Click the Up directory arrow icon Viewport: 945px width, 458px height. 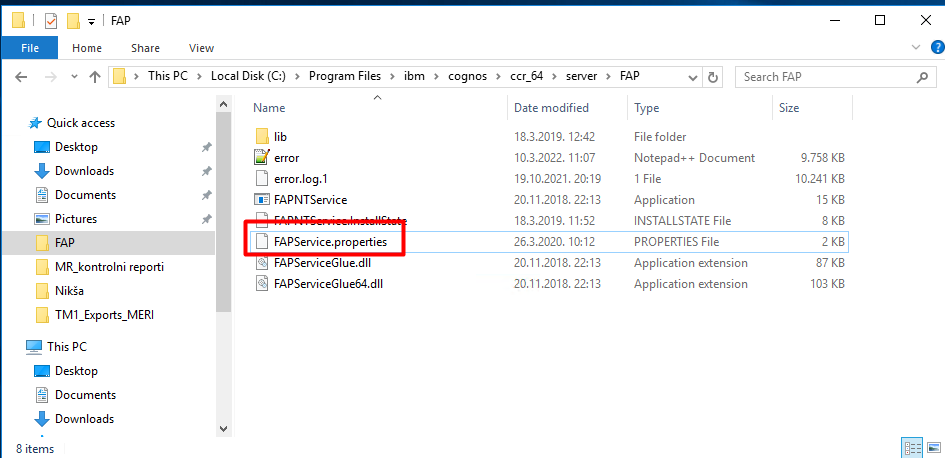tap(95, 77)
